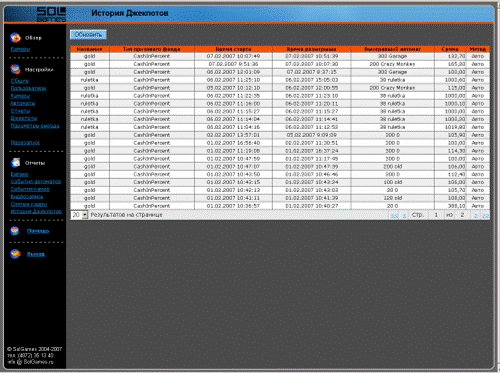Select the sum cell 112,40
Screen dimensions: 500x373
(450, 175)
